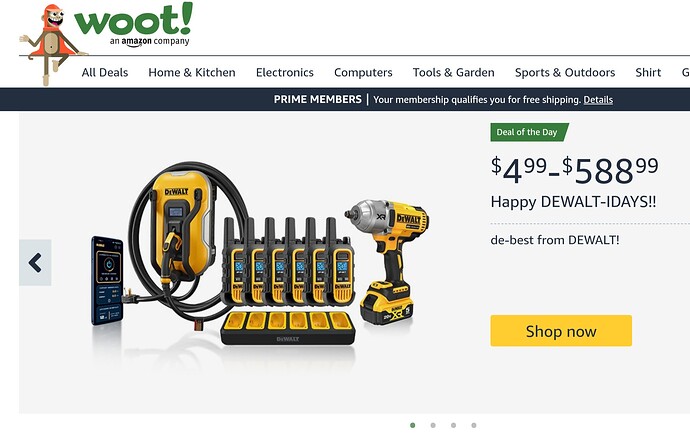Open the All Deals menu
This screenshot has width=690, height=445.
[x=105, y=72]
